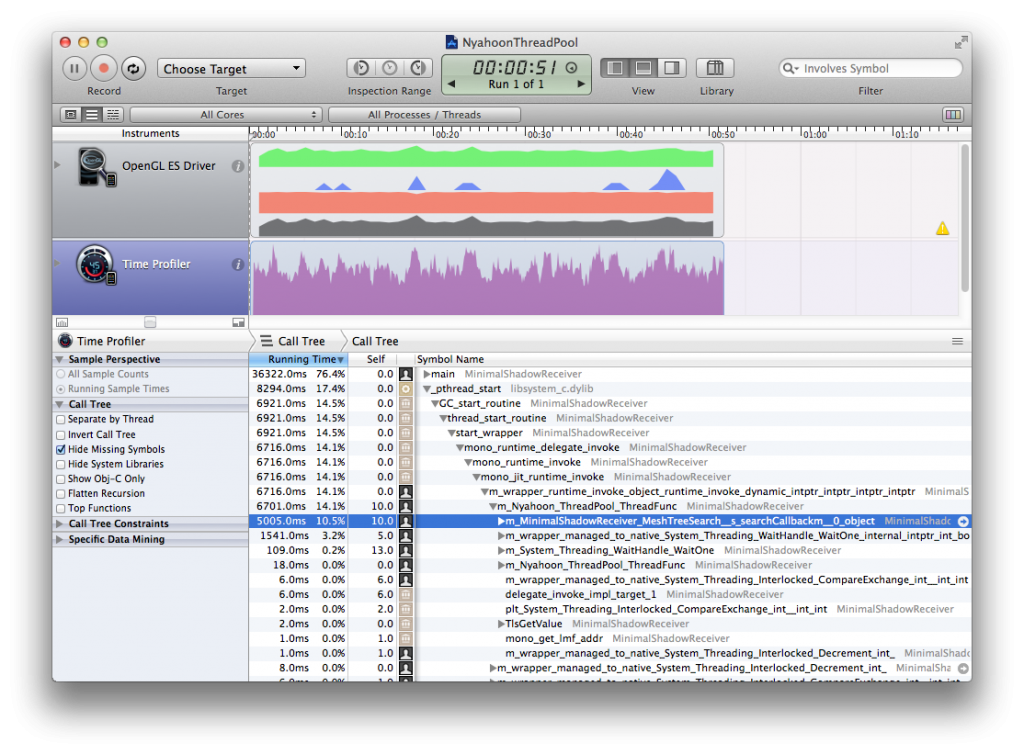
Task: Click the loop/refresh button beside Record
Action: pos(133,69)
